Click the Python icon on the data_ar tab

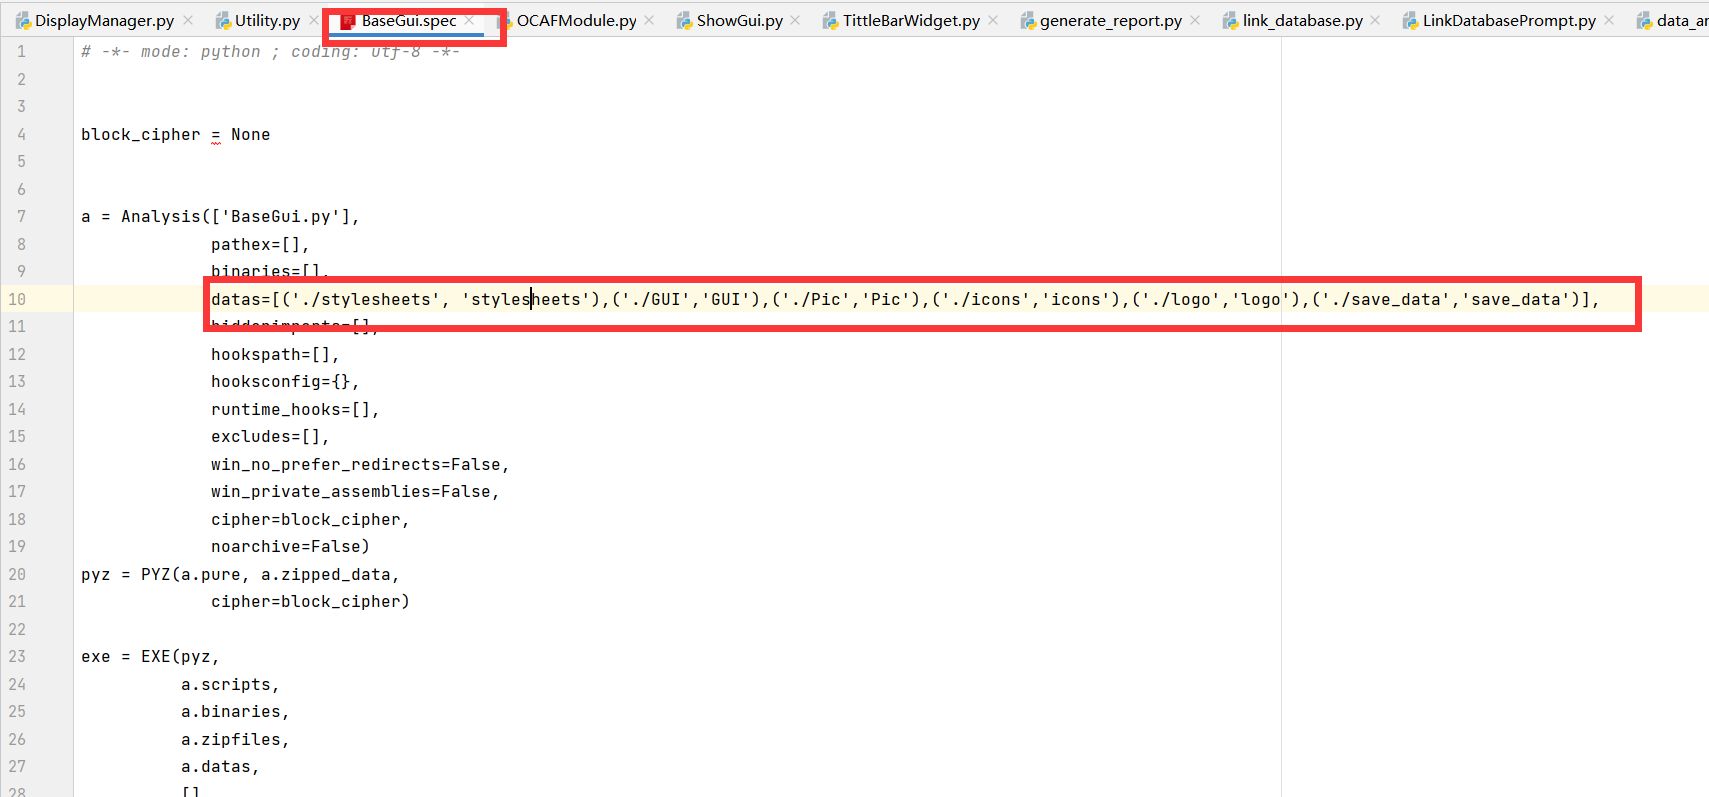(x=1644, y=20)
